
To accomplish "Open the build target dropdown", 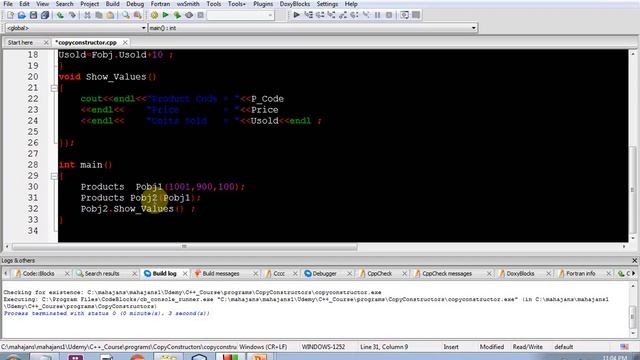I will (x=240, y=15).
